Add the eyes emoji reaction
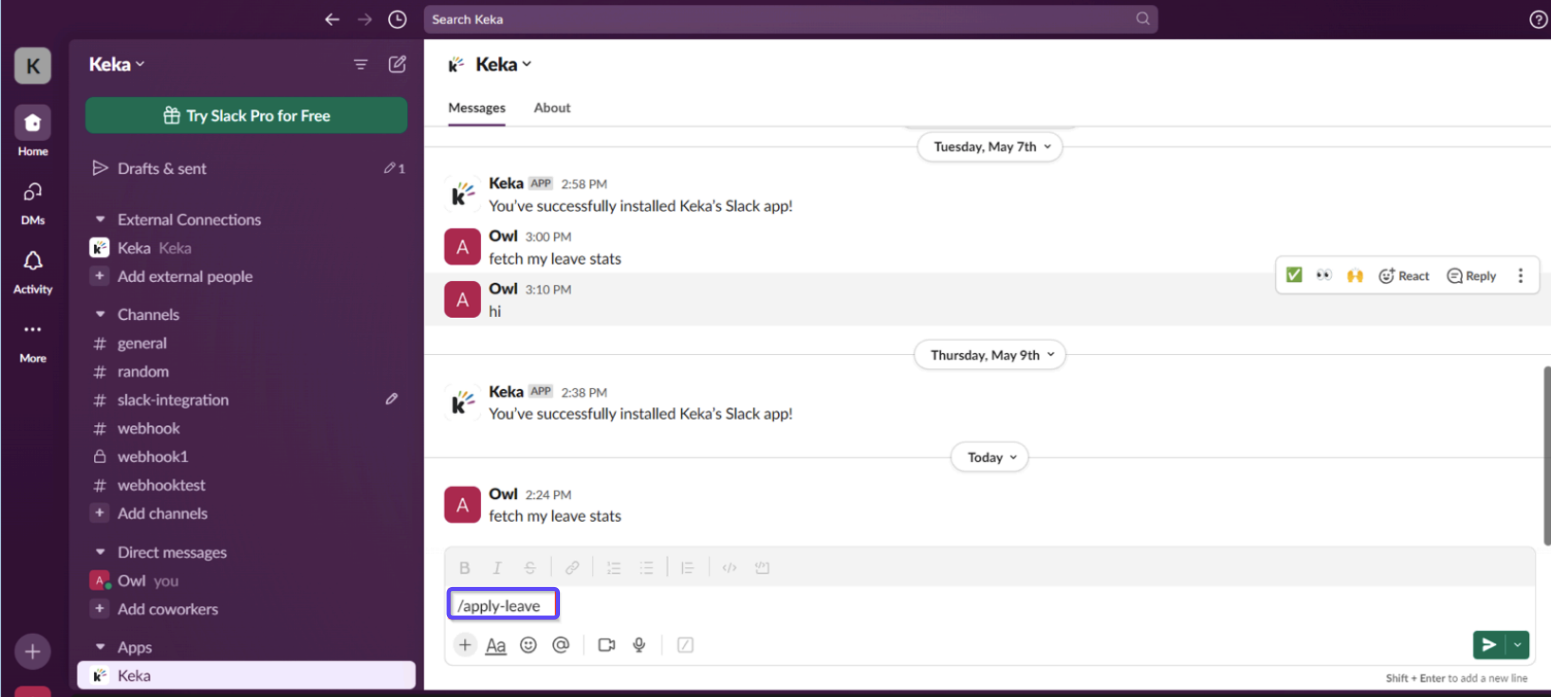This screenshot has height=697, width=1551. [x=1324, y=275]
